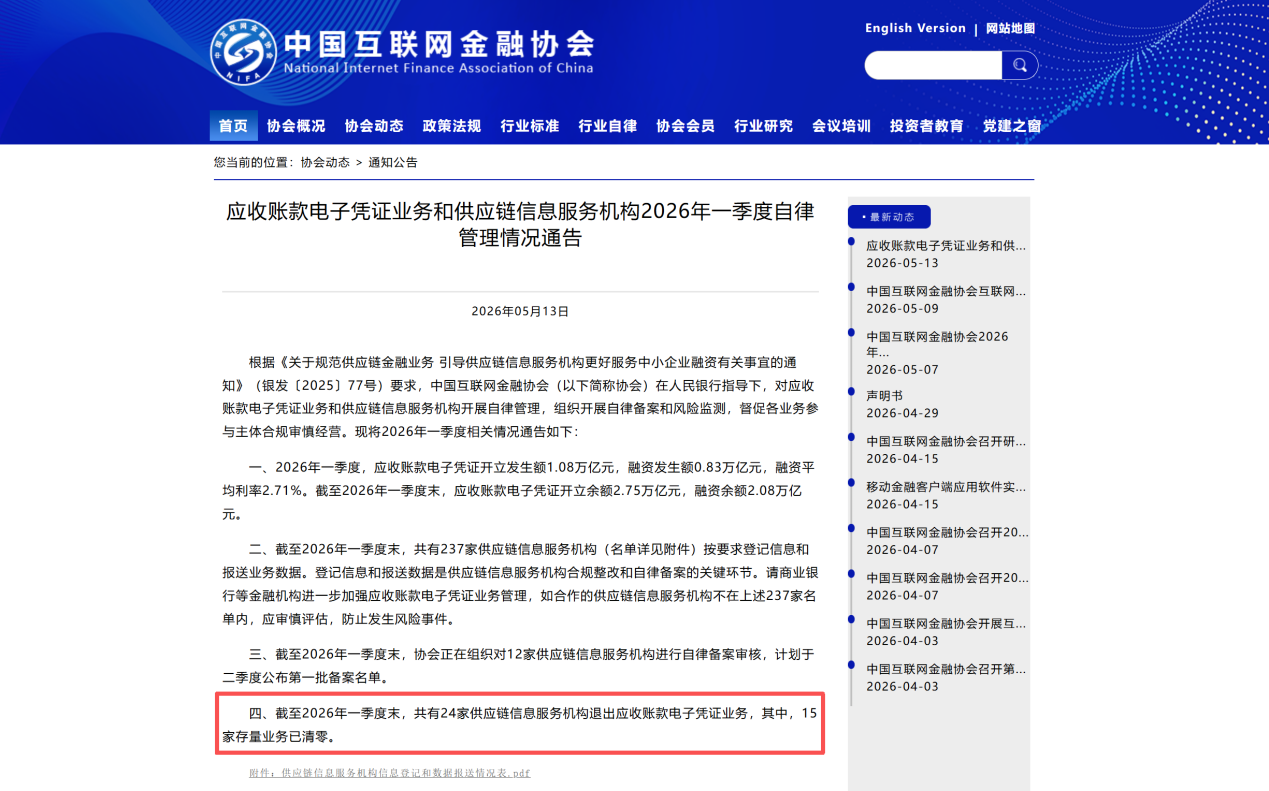
Task: Click the paragraph starting 四、截至2026年一季度末
Action: click(x=520, y=725)
